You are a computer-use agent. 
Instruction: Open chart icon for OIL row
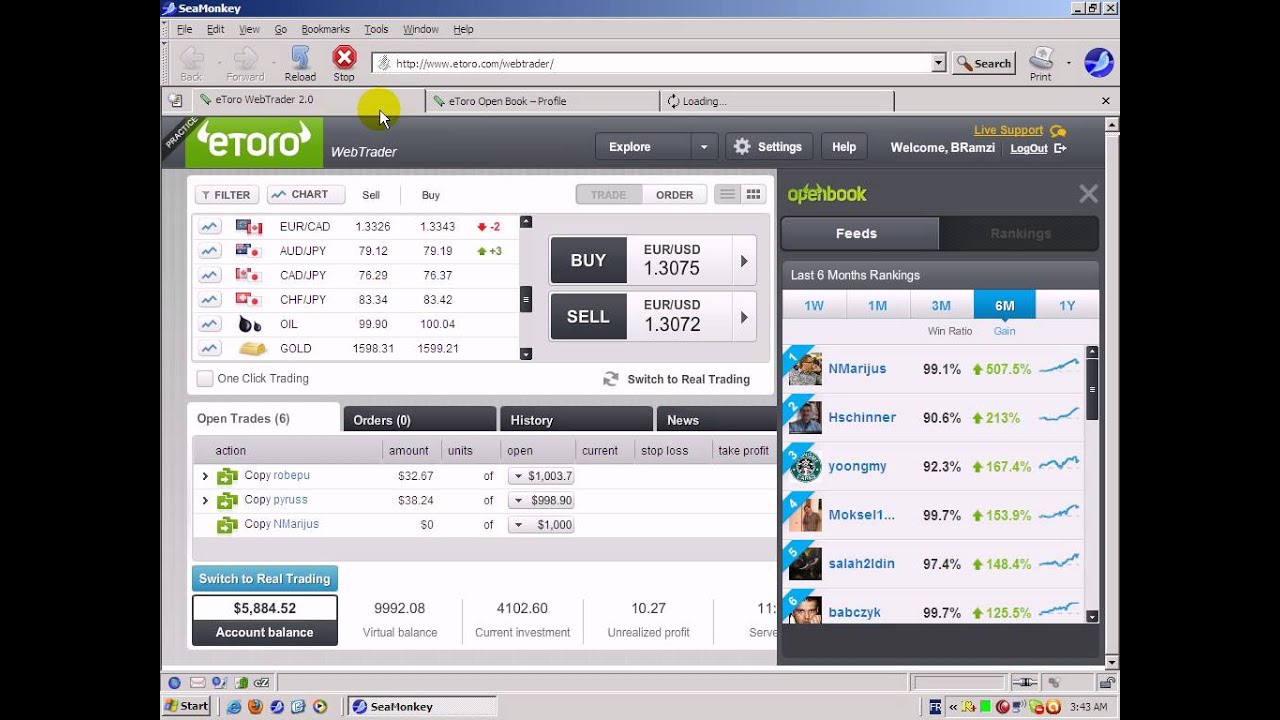coord(209,324)
